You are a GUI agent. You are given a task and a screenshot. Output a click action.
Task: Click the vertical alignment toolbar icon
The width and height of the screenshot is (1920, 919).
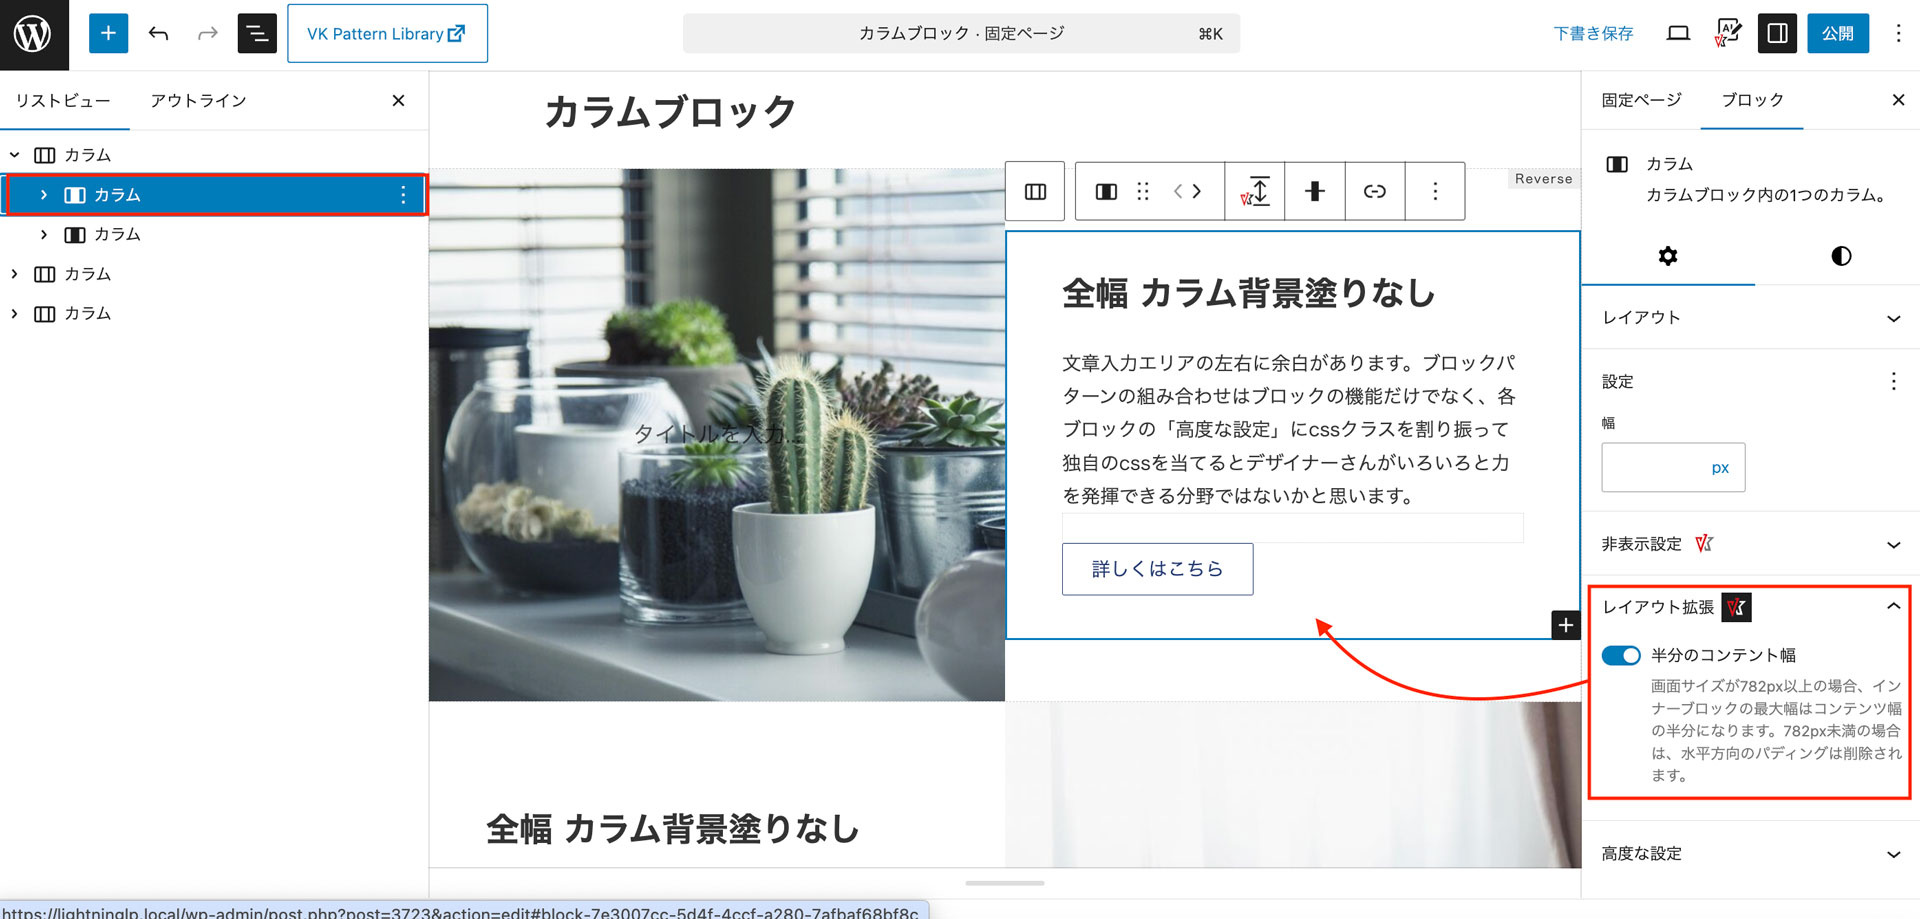click(1255, 191)
